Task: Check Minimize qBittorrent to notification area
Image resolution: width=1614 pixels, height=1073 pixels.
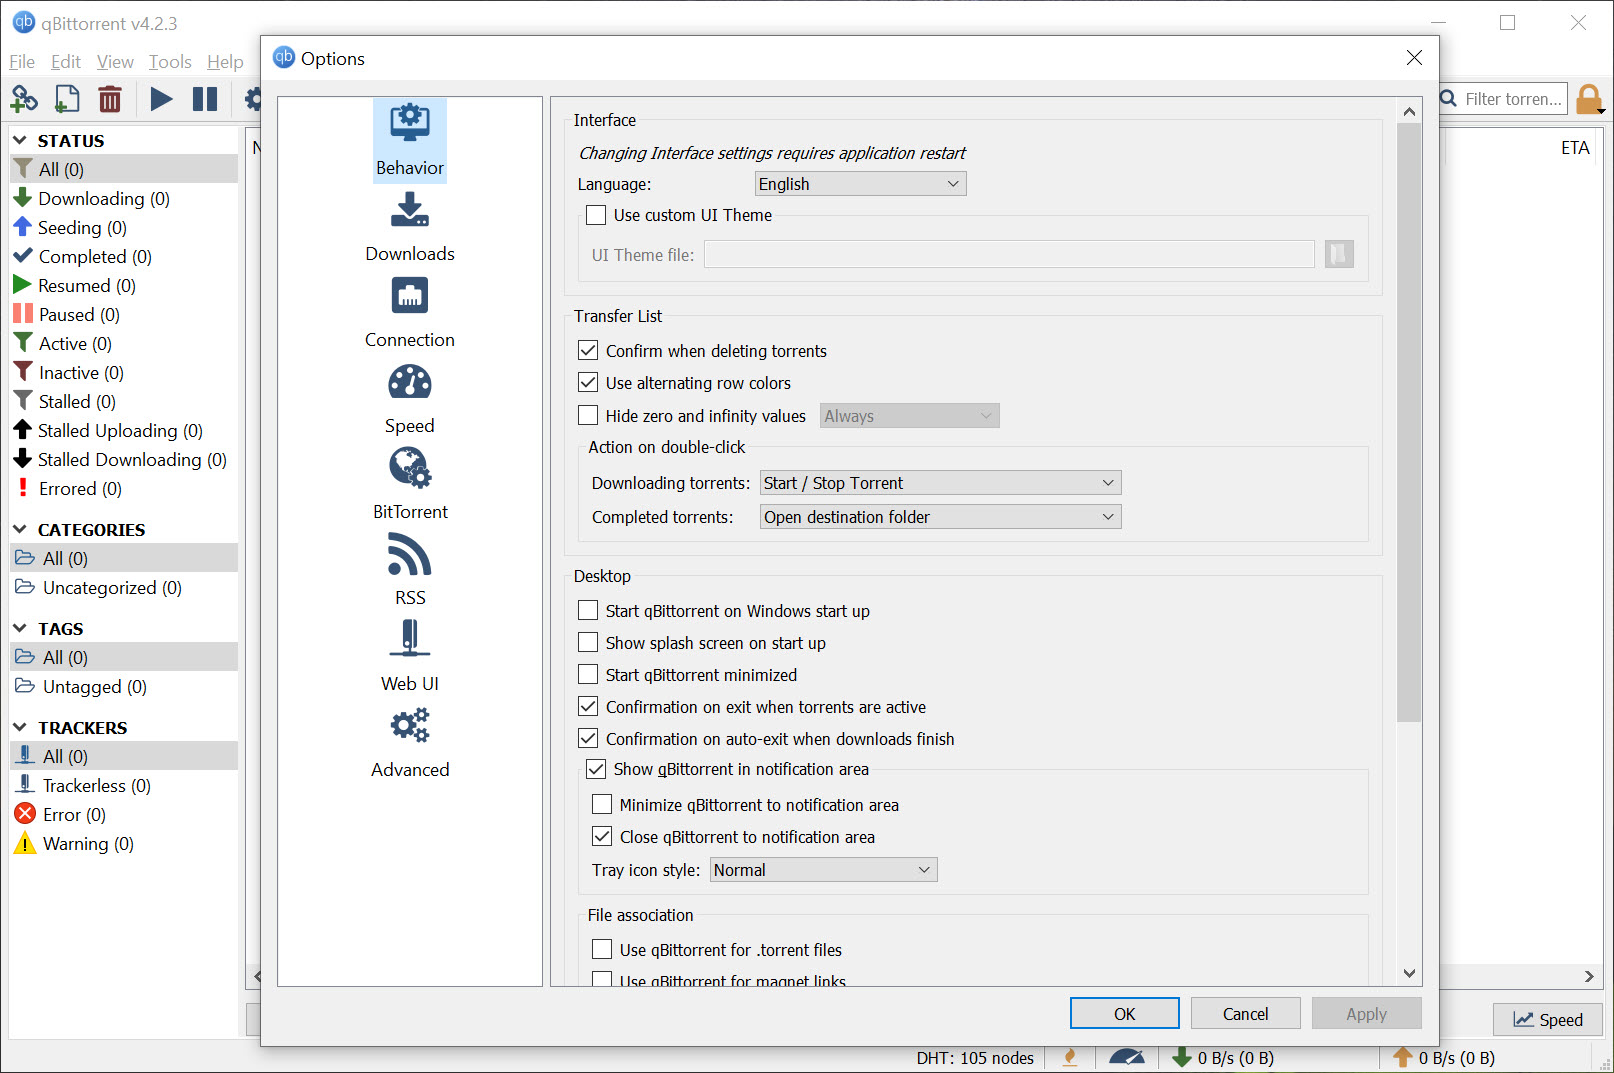Action: coord(602,805)
